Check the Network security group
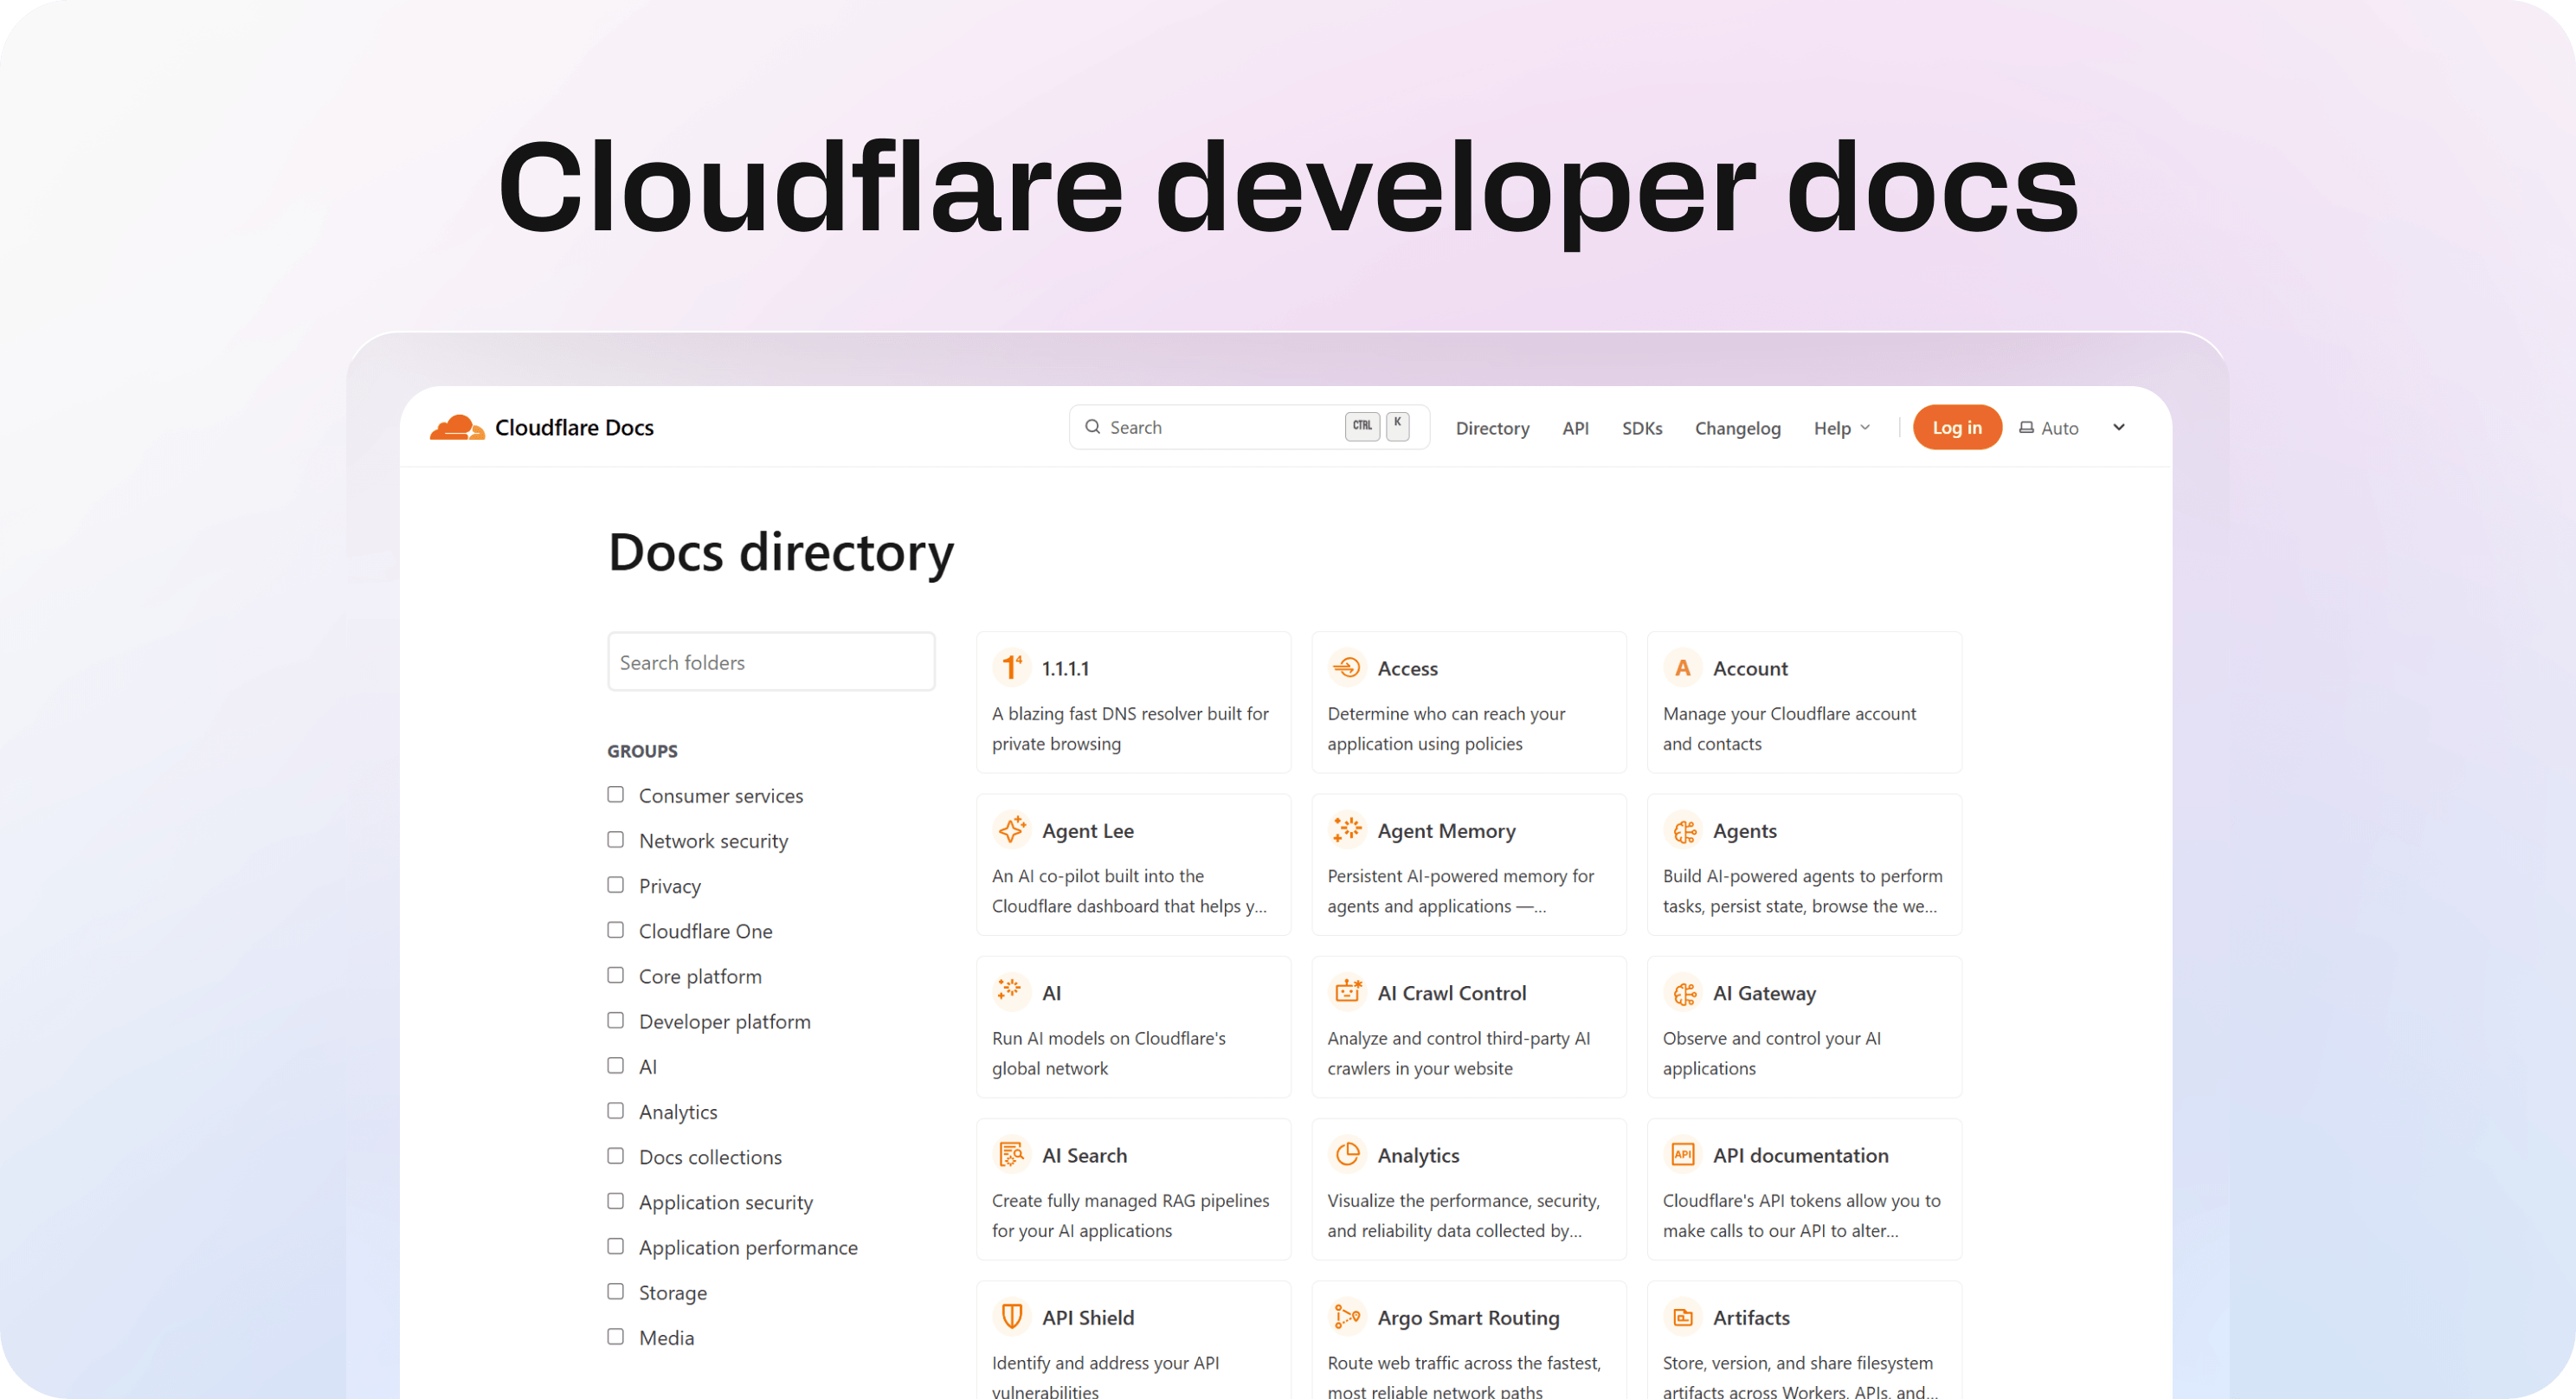Image resolution: width=2576 pixels, height=1399 pixels. tap(615, 839)
